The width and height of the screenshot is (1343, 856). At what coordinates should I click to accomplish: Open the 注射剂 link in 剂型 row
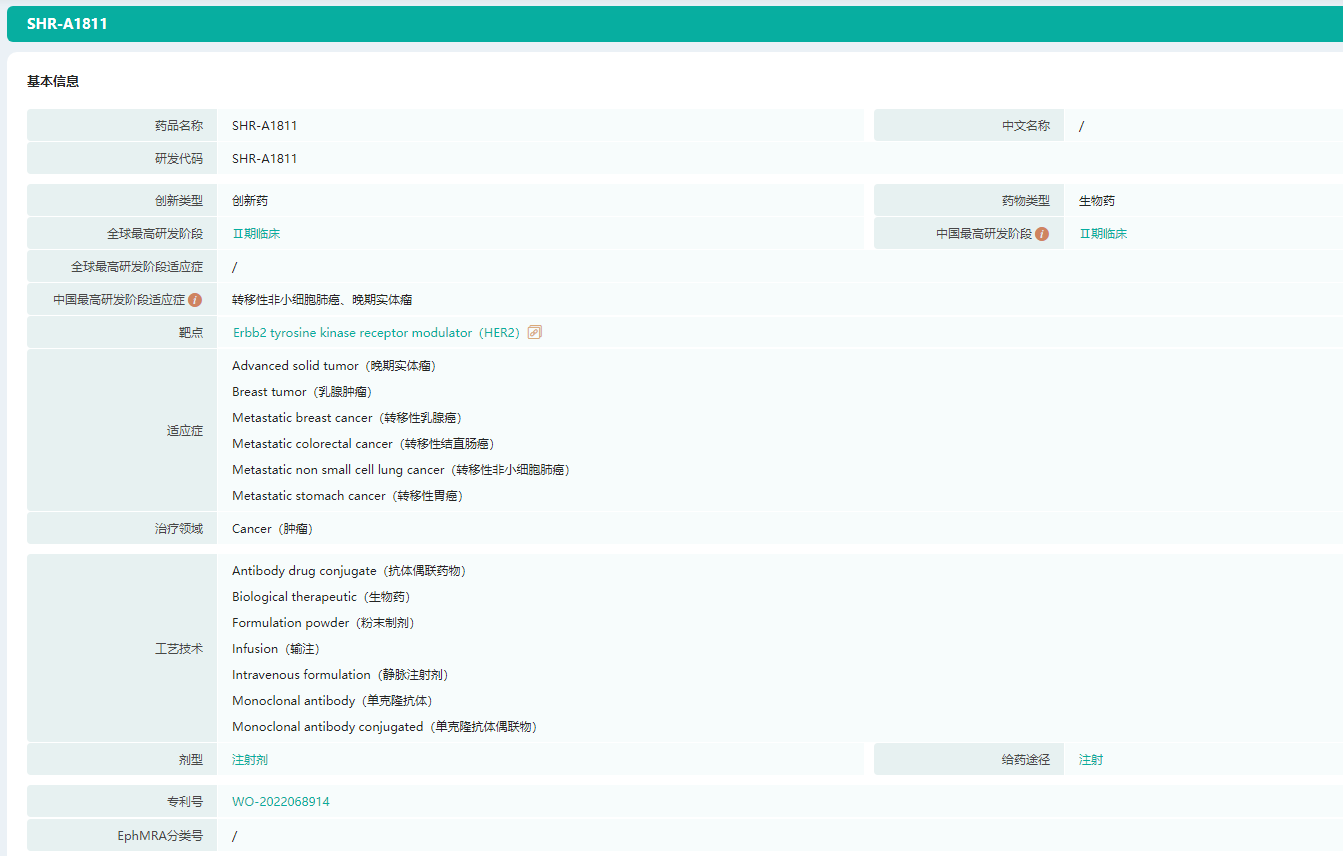[x=250, y=760]
